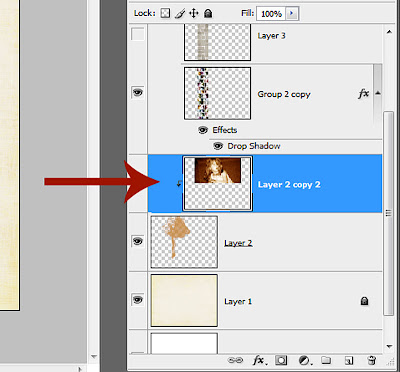Create a new group folder

point(326,360)
